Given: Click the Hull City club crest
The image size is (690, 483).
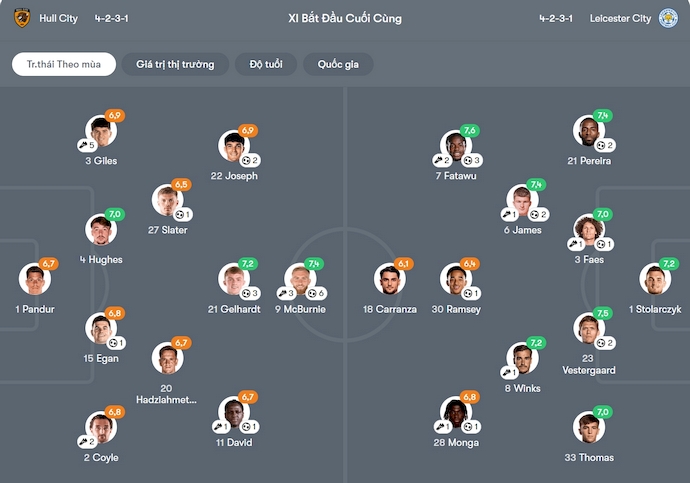Looking at the screenshot, I should point(22,18).
